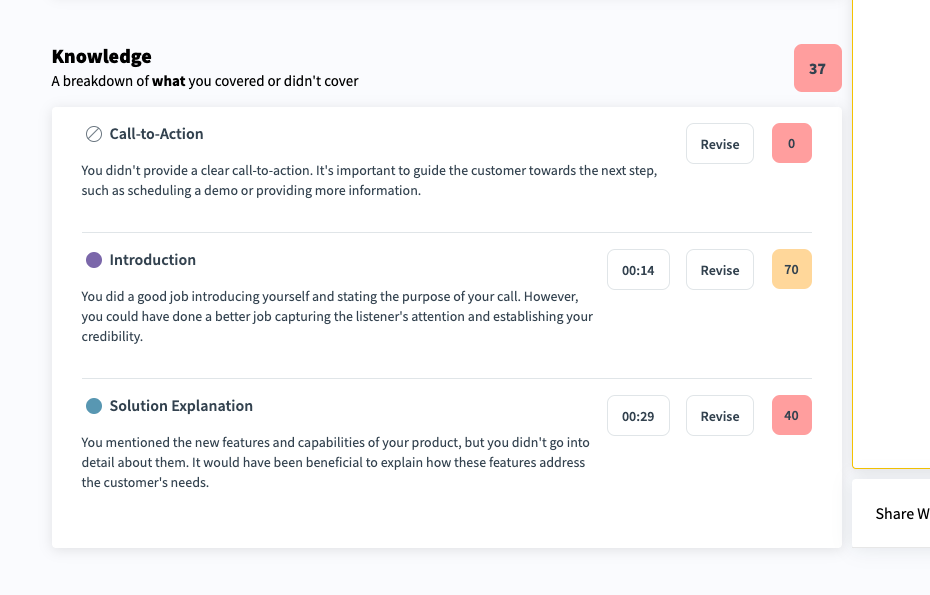This screenshot has height=595, width=930.
Task: Click the blue dot beside Solution Explanation
Action: (94, 406)
